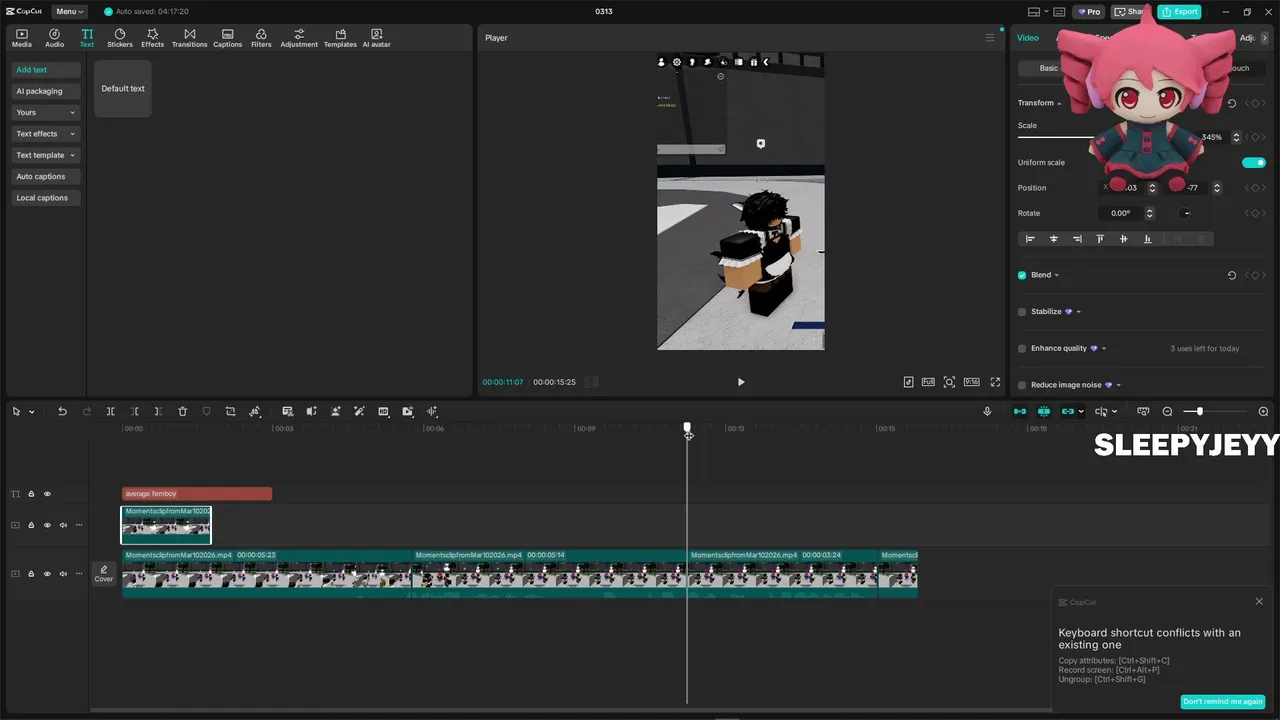Open the Stickers tab
The image size is (1280, 720).
click(120, 38)
